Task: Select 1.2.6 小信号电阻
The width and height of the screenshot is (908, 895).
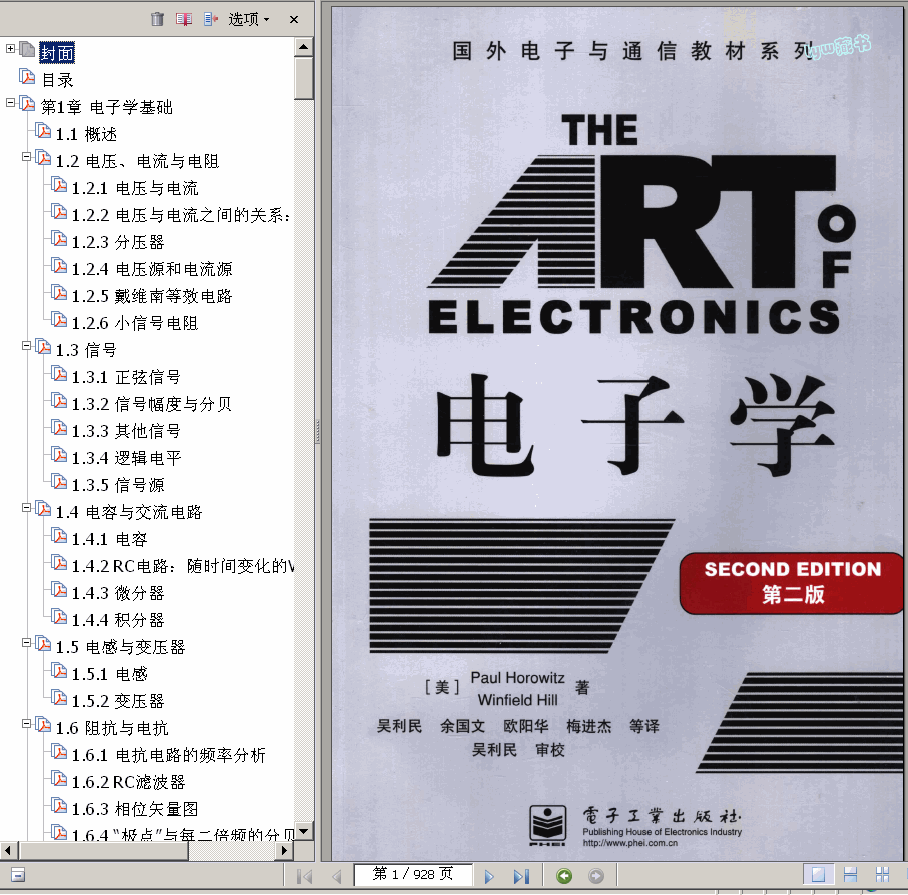Action: coord(135,323)
